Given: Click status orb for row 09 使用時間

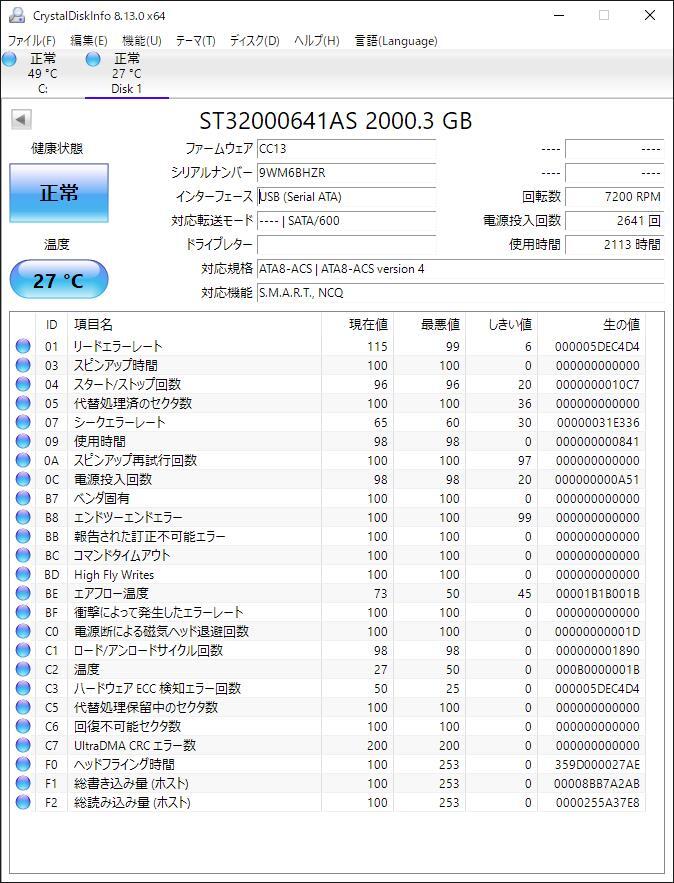Looking at the screenshot, I should coord(23,442).
